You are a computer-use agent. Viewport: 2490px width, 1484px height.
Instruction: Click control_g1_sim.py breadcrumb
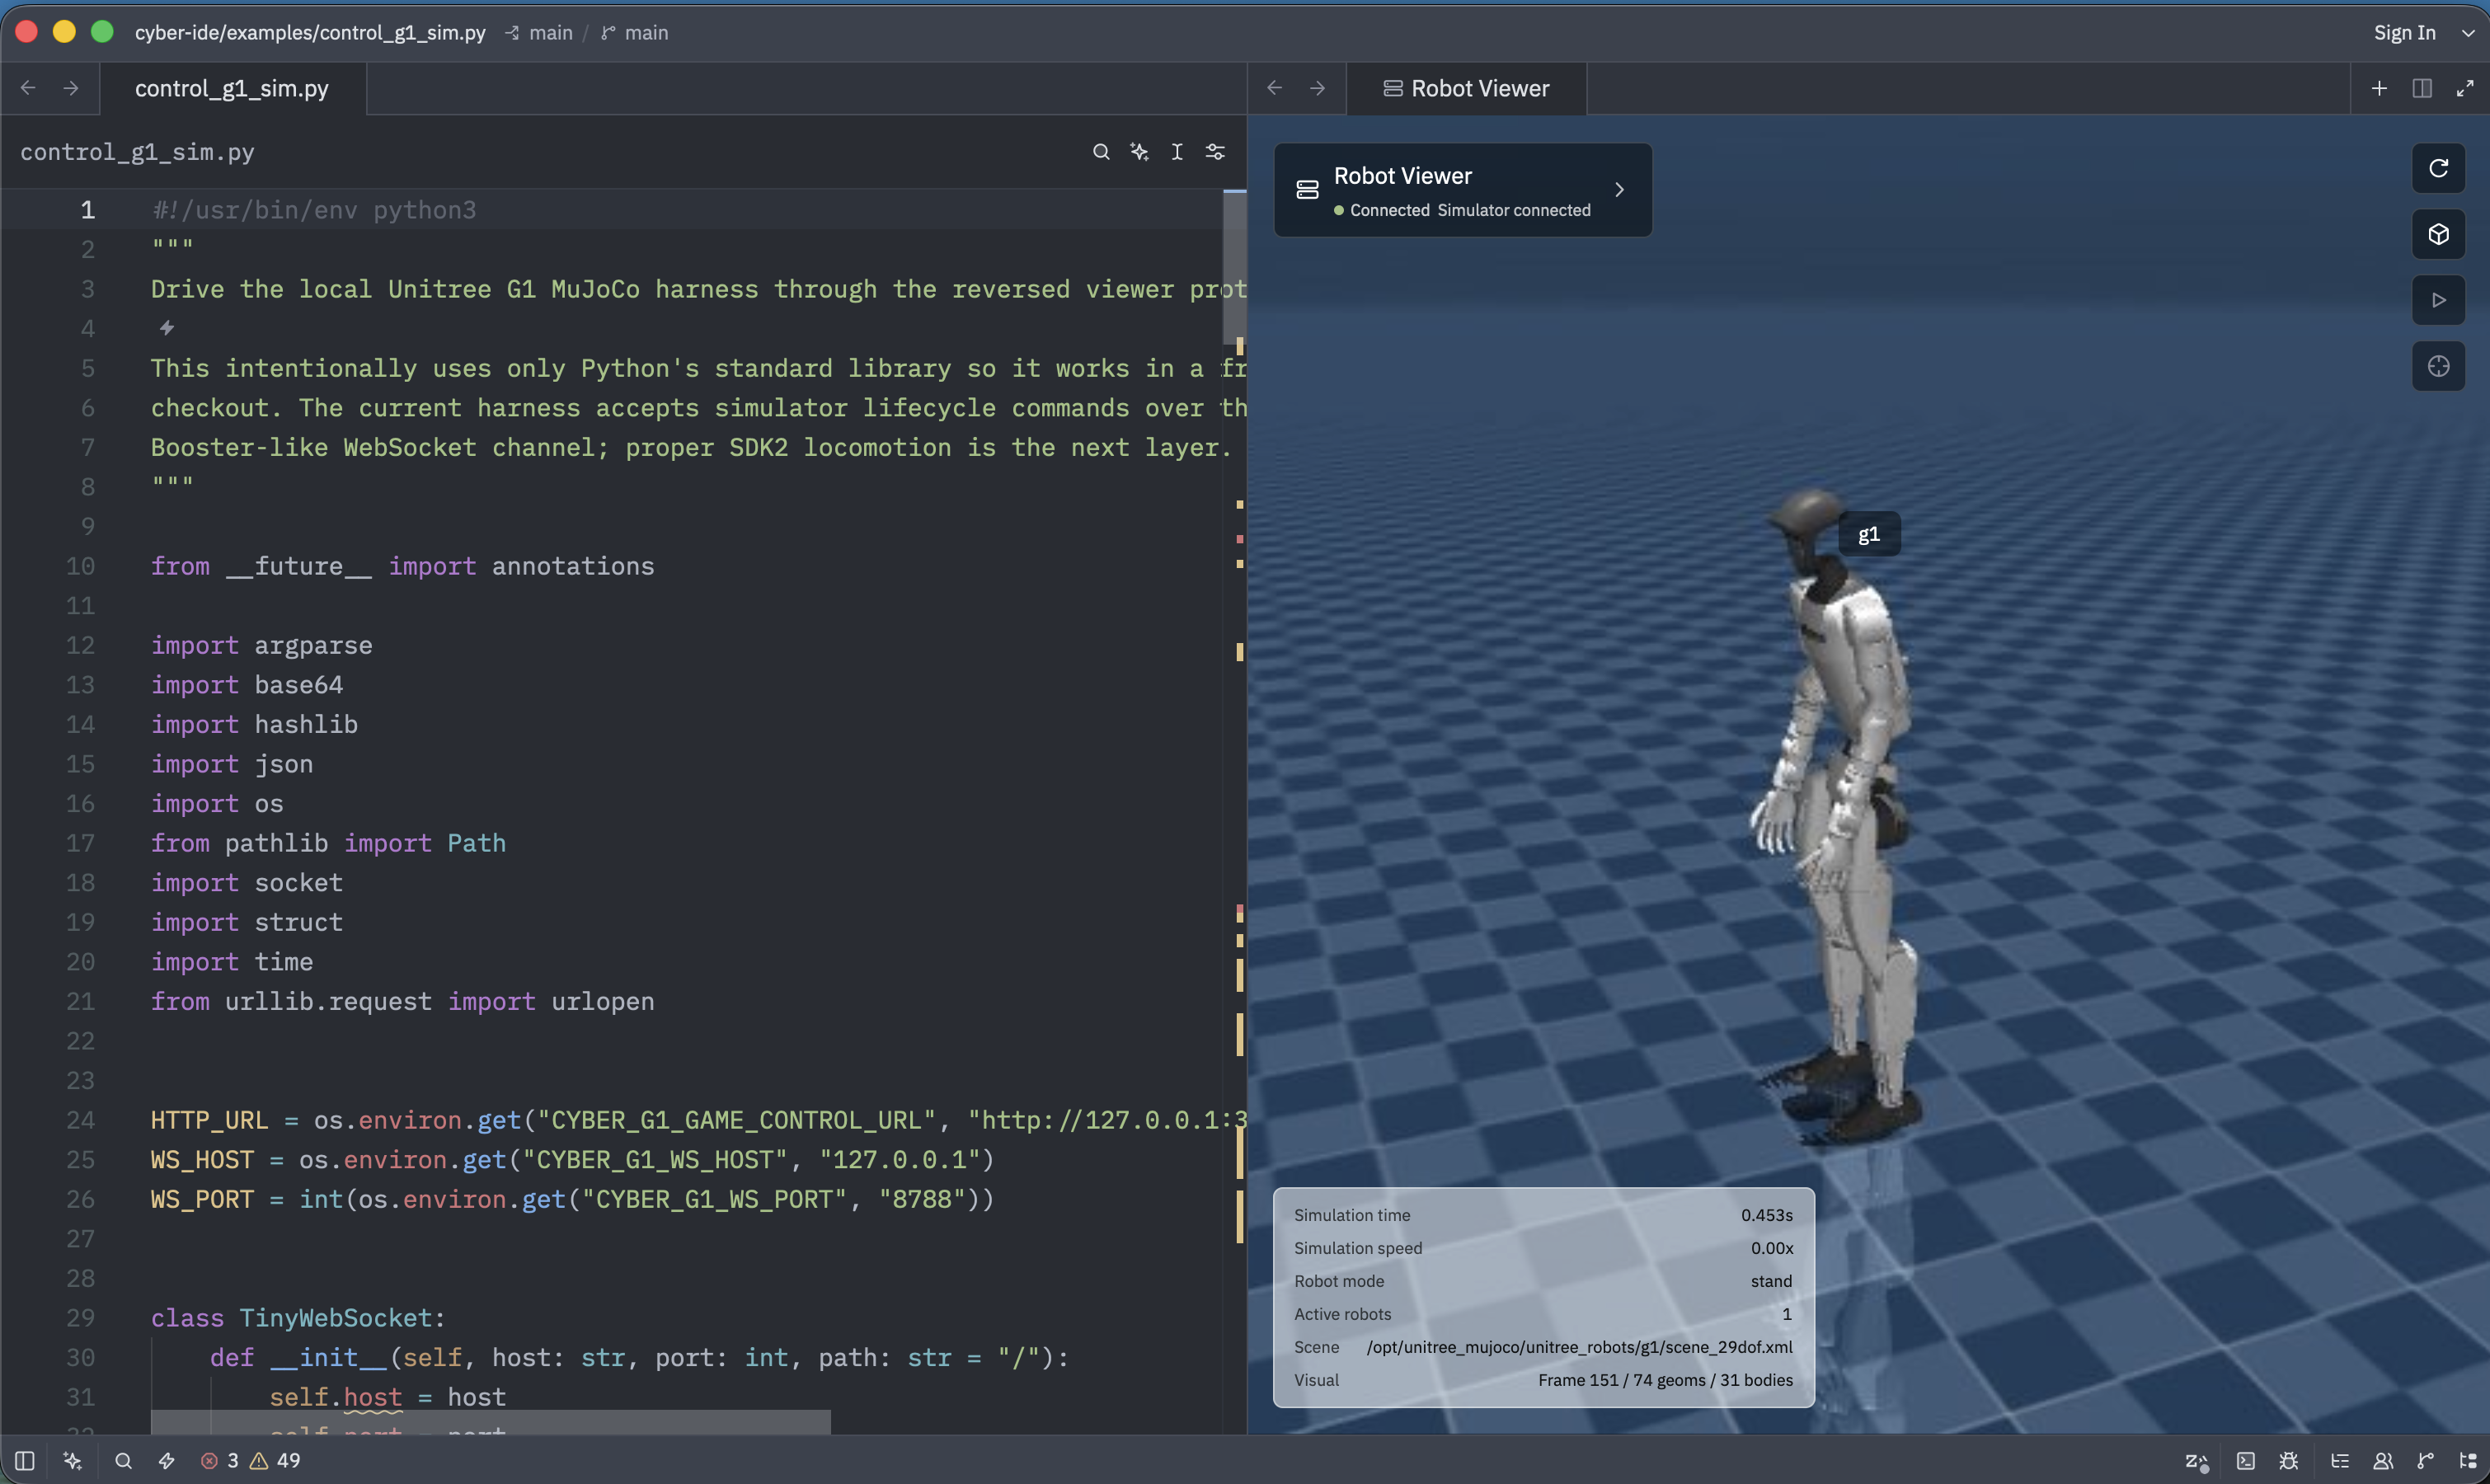(137, 152)
